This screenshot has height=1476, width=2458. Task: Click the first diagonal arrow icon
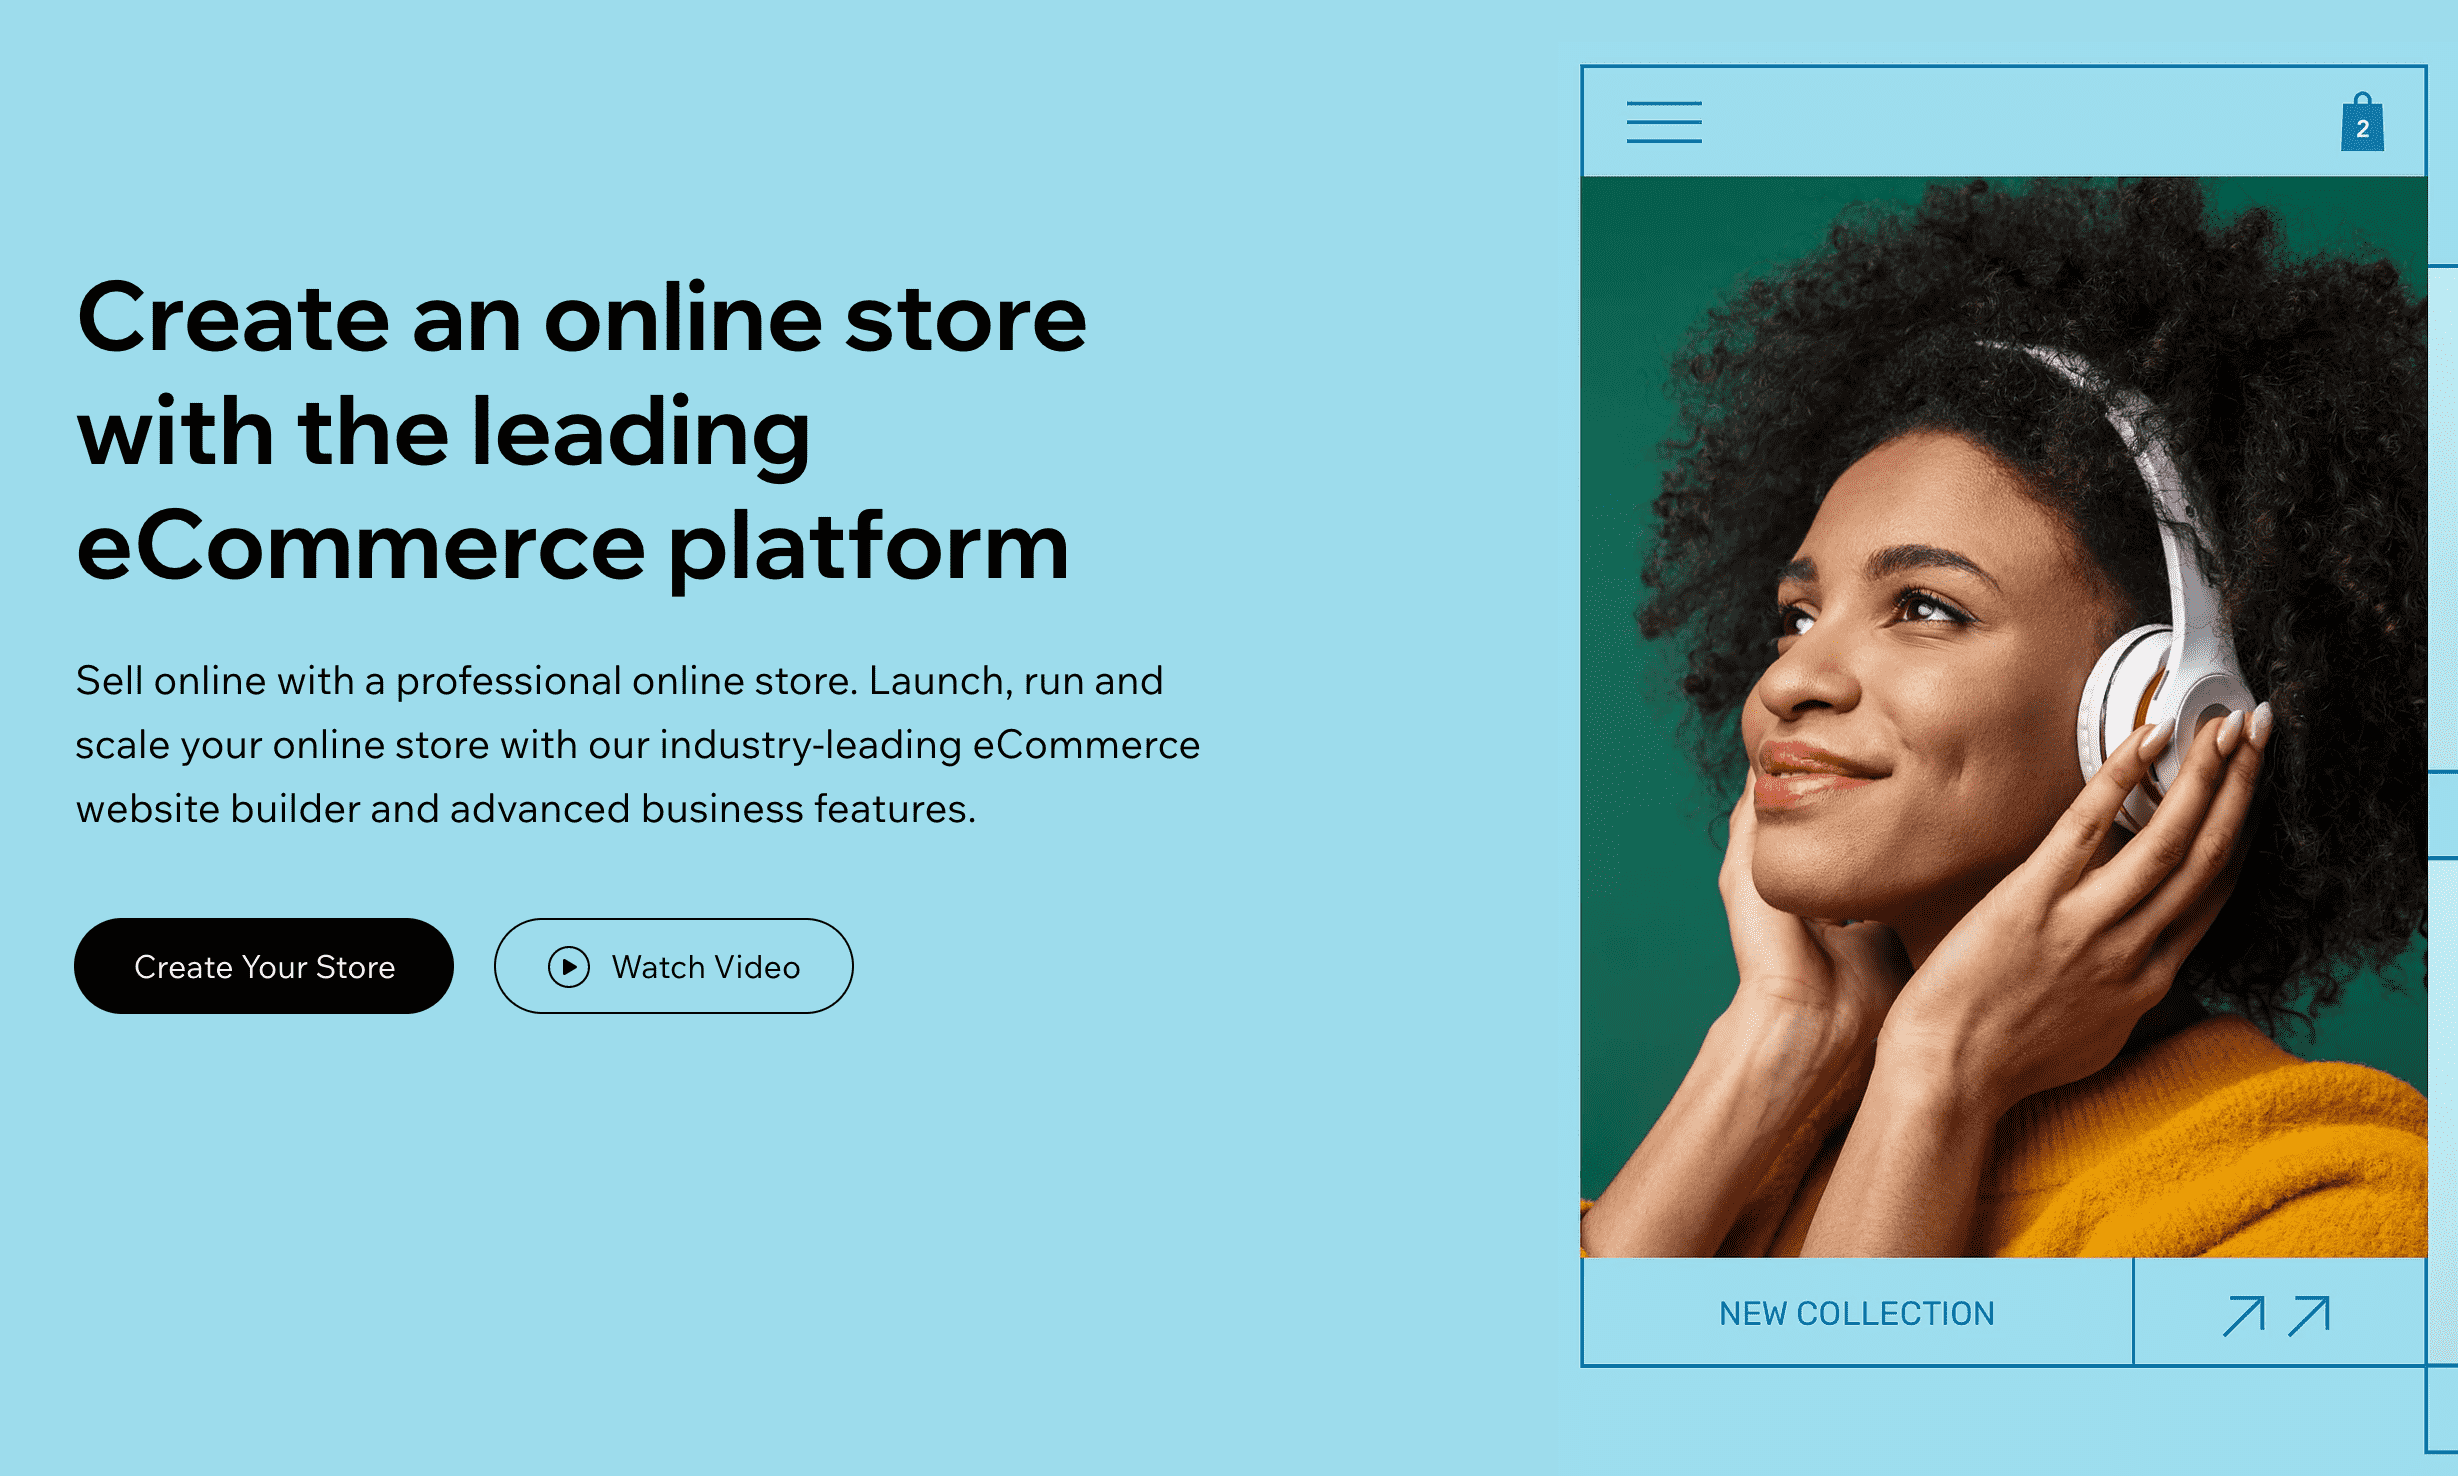pos(2243,1315)
